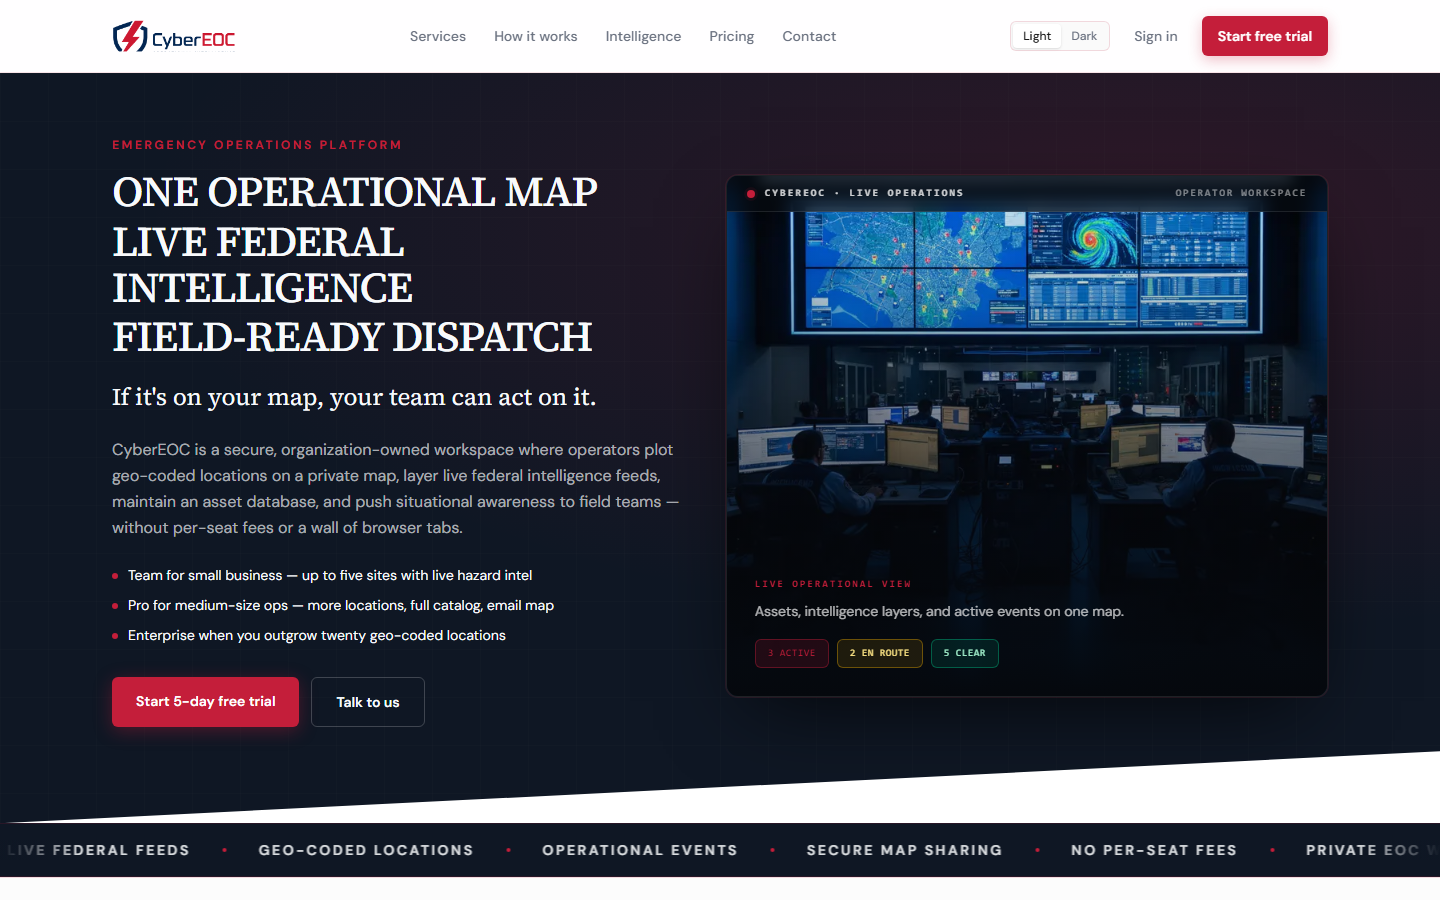
Task: Click the Start free trial header button
Action: (x=1265, y=36)
